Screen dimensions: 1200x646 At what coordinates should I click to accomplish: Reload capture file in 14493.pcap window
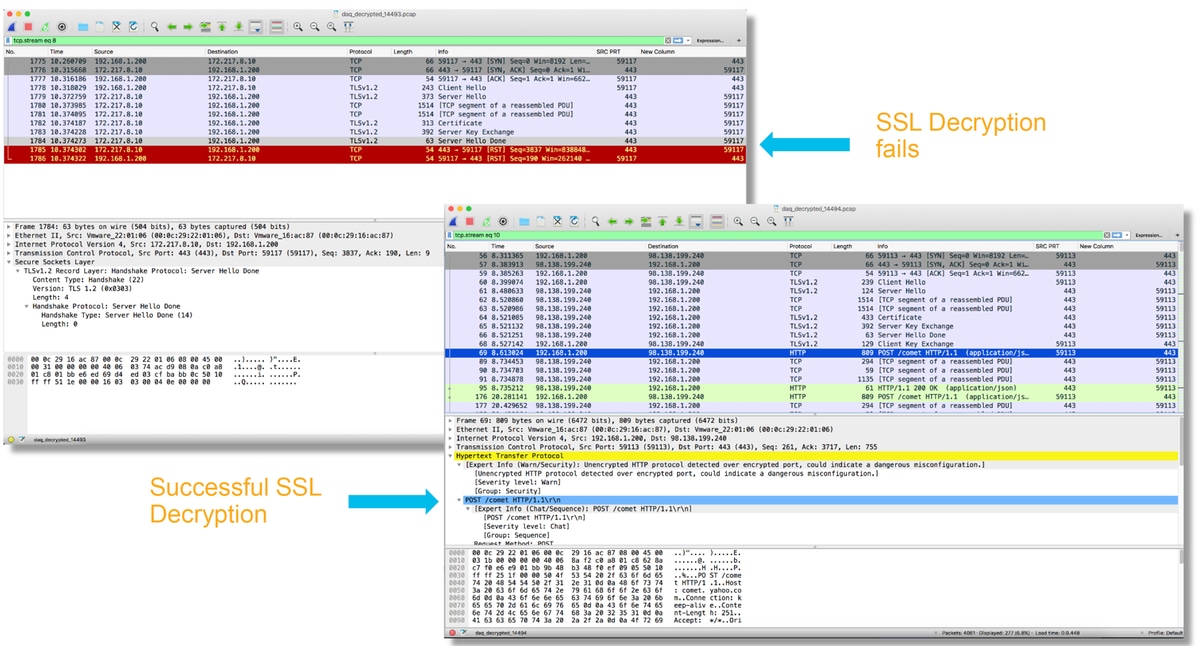(x=133, y=27)
